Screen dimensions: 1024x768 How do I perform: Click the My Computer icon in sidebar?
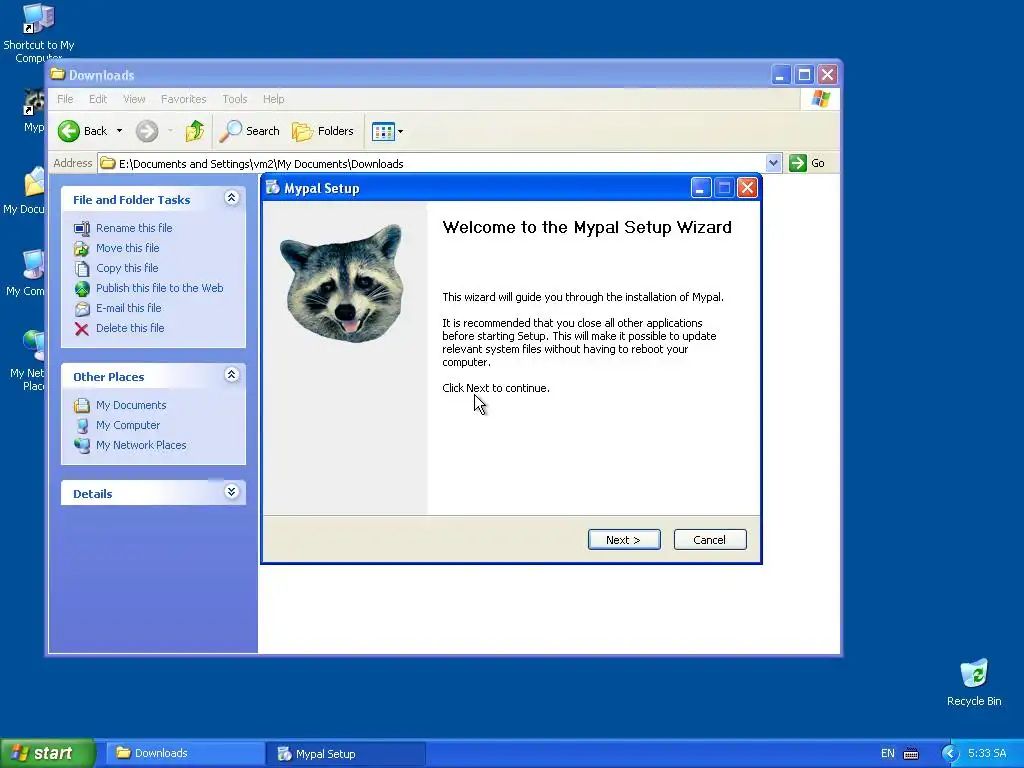tap(82, 426)
